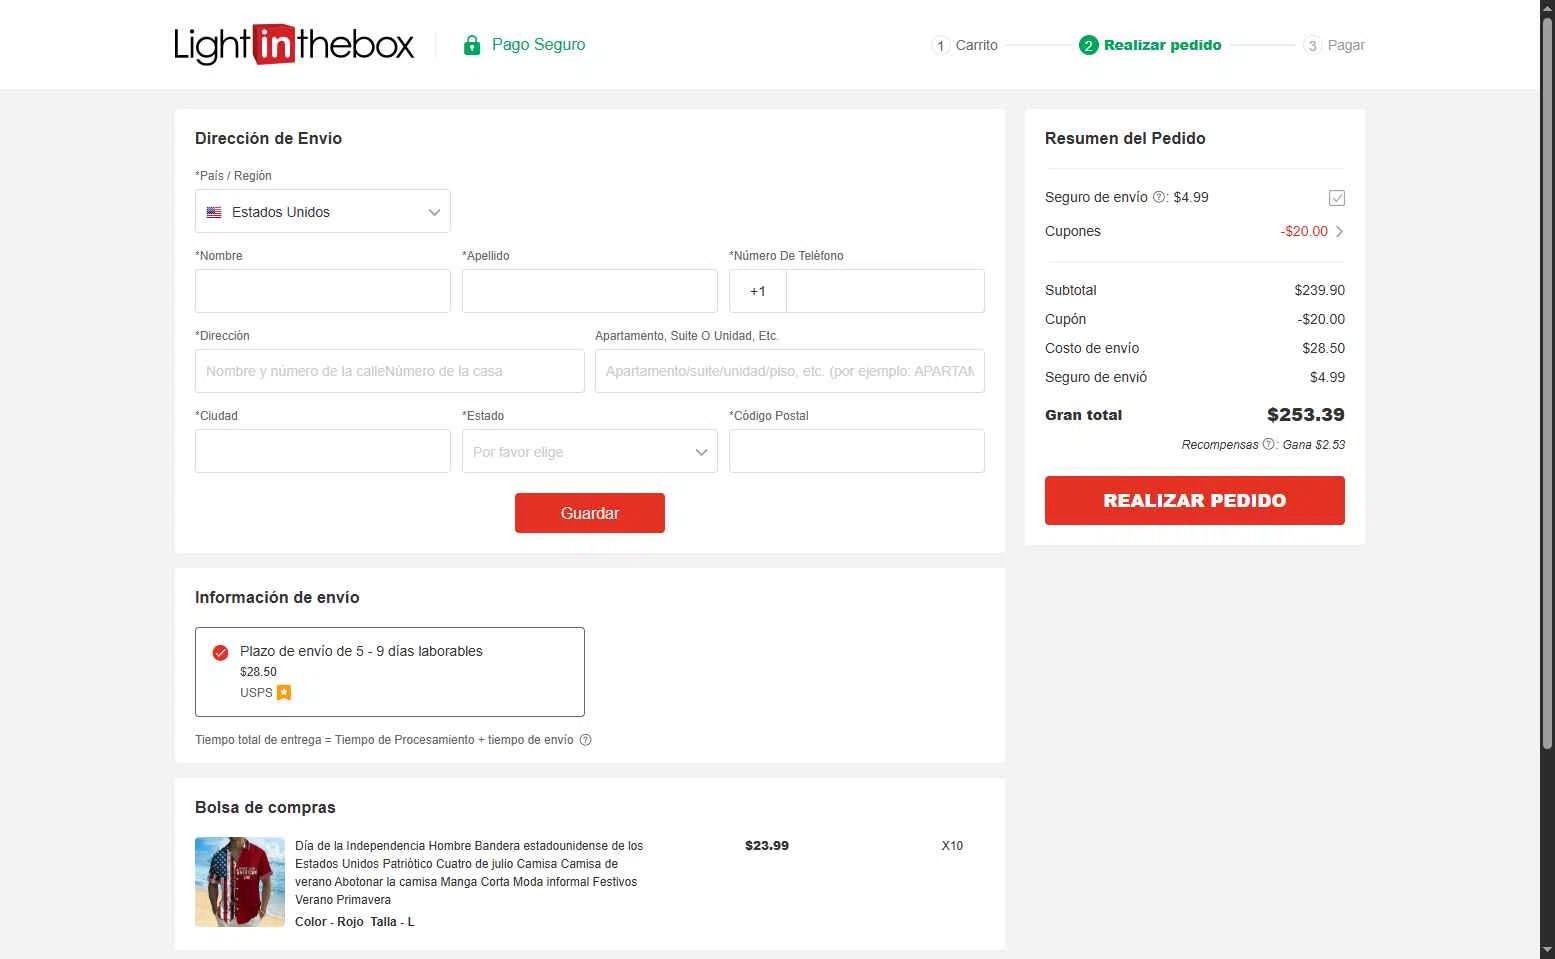Viewport: 1555px width, 959px height.
Task: Click the green Pago Seguro lock icon
Action: click(x=472, y=45)
